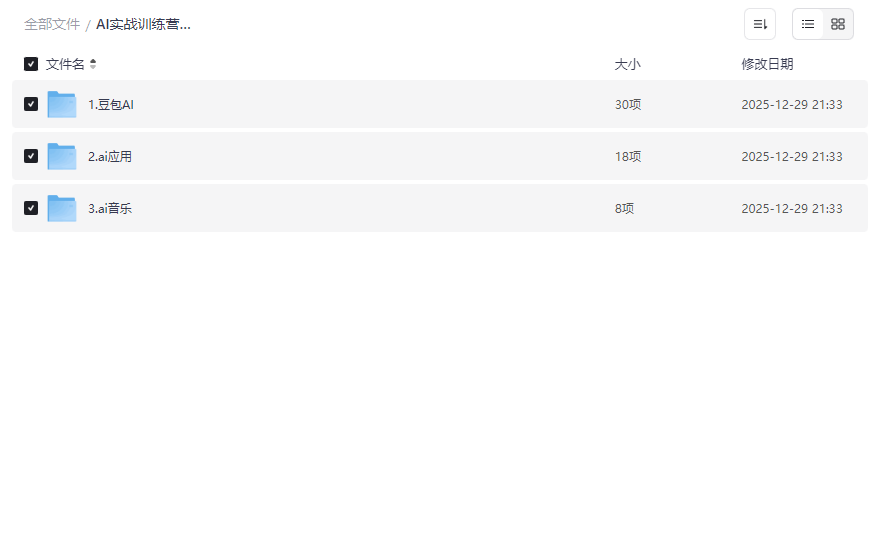Sort files using the 文件名 sort arrow

[x=93, y=64]
